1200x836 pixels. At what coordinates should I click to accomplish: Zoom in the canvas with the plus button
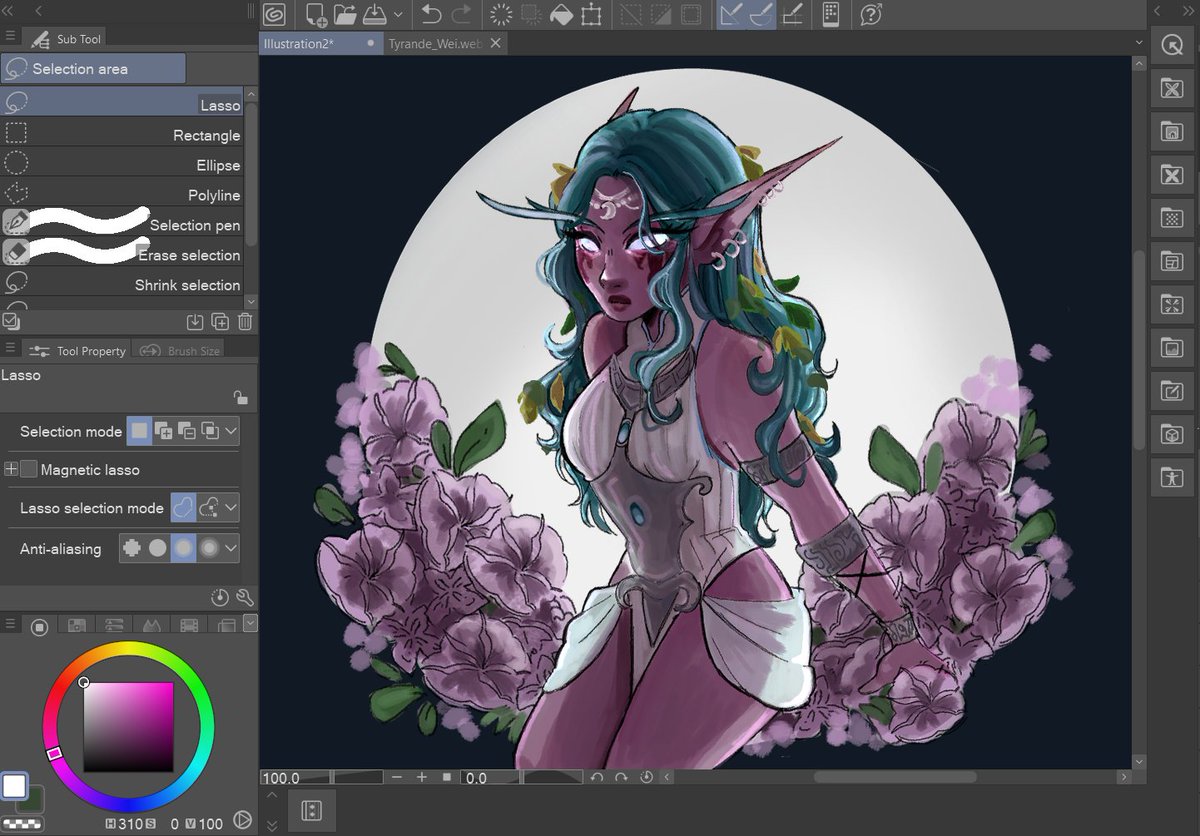tap(421, 777)
